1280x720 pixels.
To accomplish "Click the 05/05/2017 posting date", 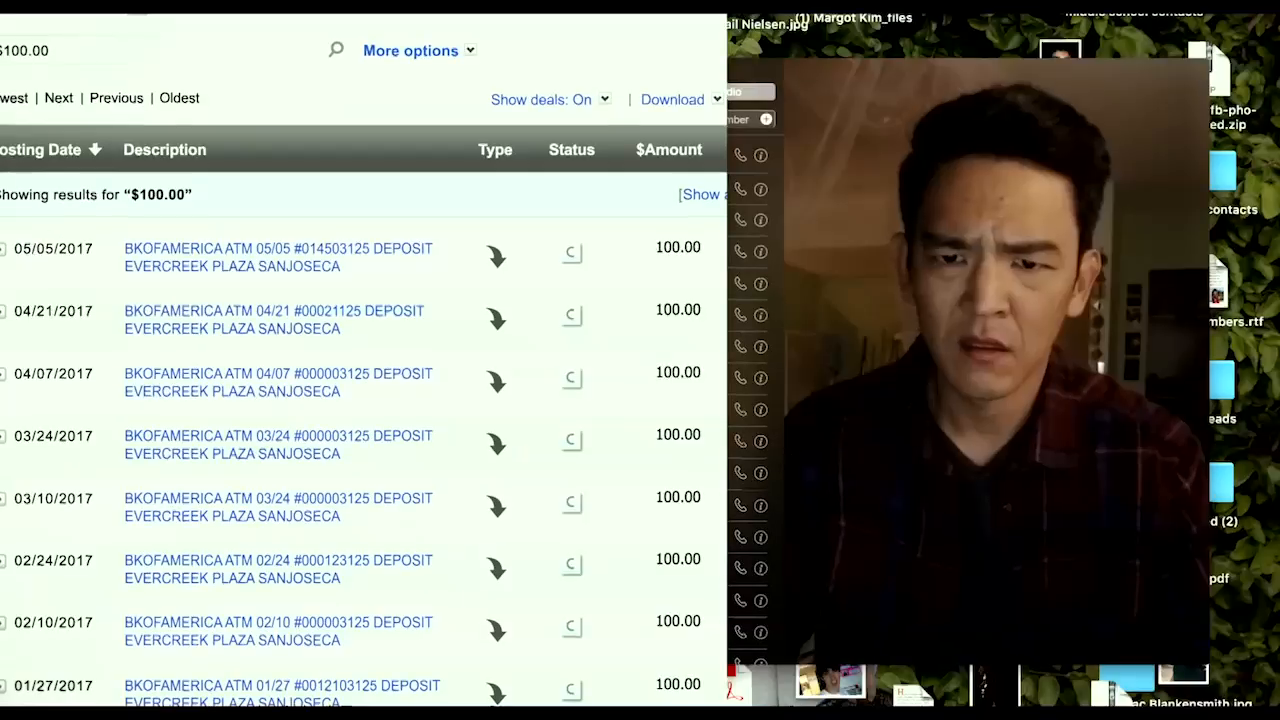I will pos(53,249).
